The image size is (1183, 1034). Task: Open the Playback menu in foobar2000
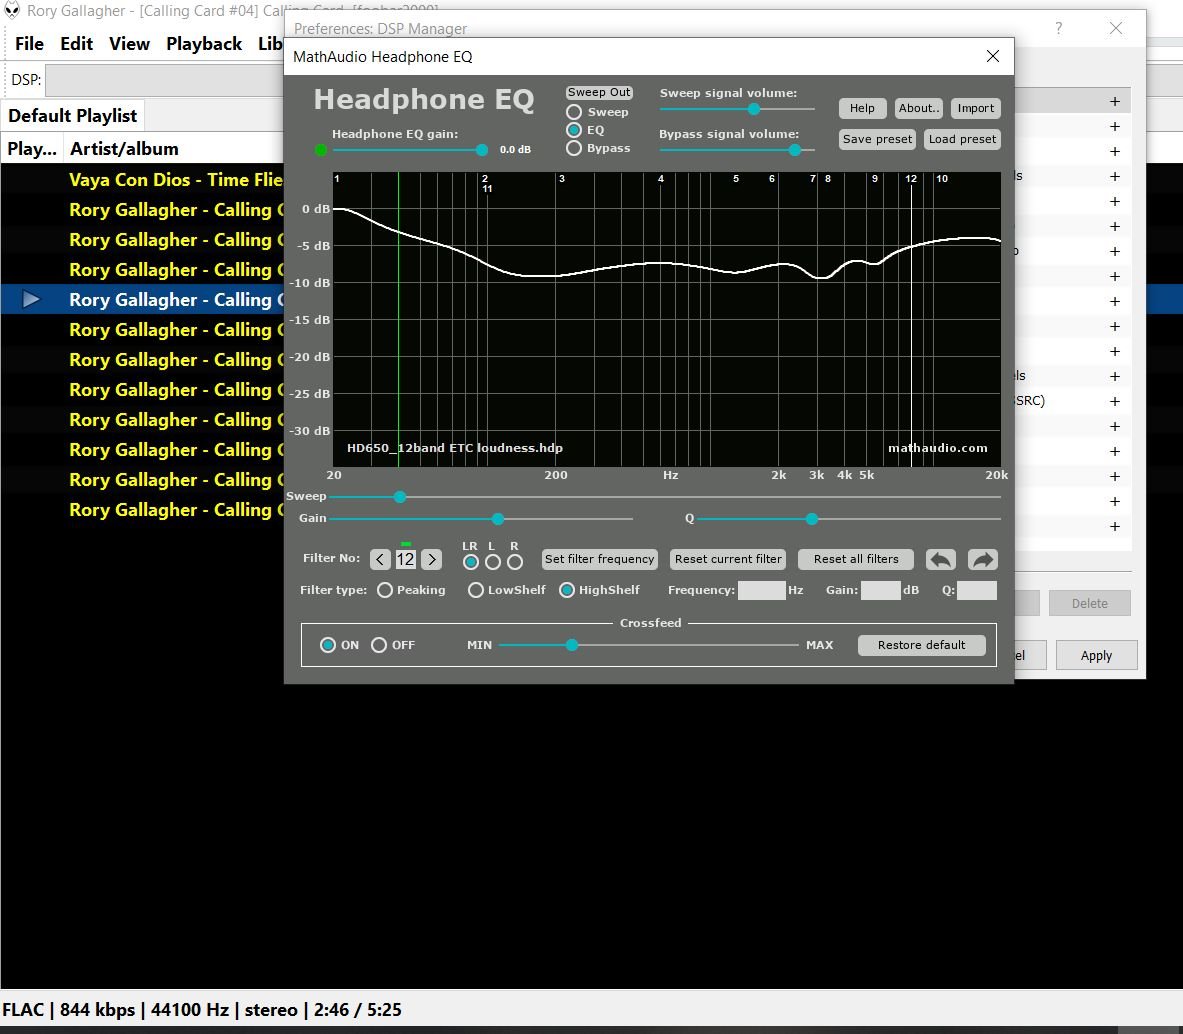[204, 44]
